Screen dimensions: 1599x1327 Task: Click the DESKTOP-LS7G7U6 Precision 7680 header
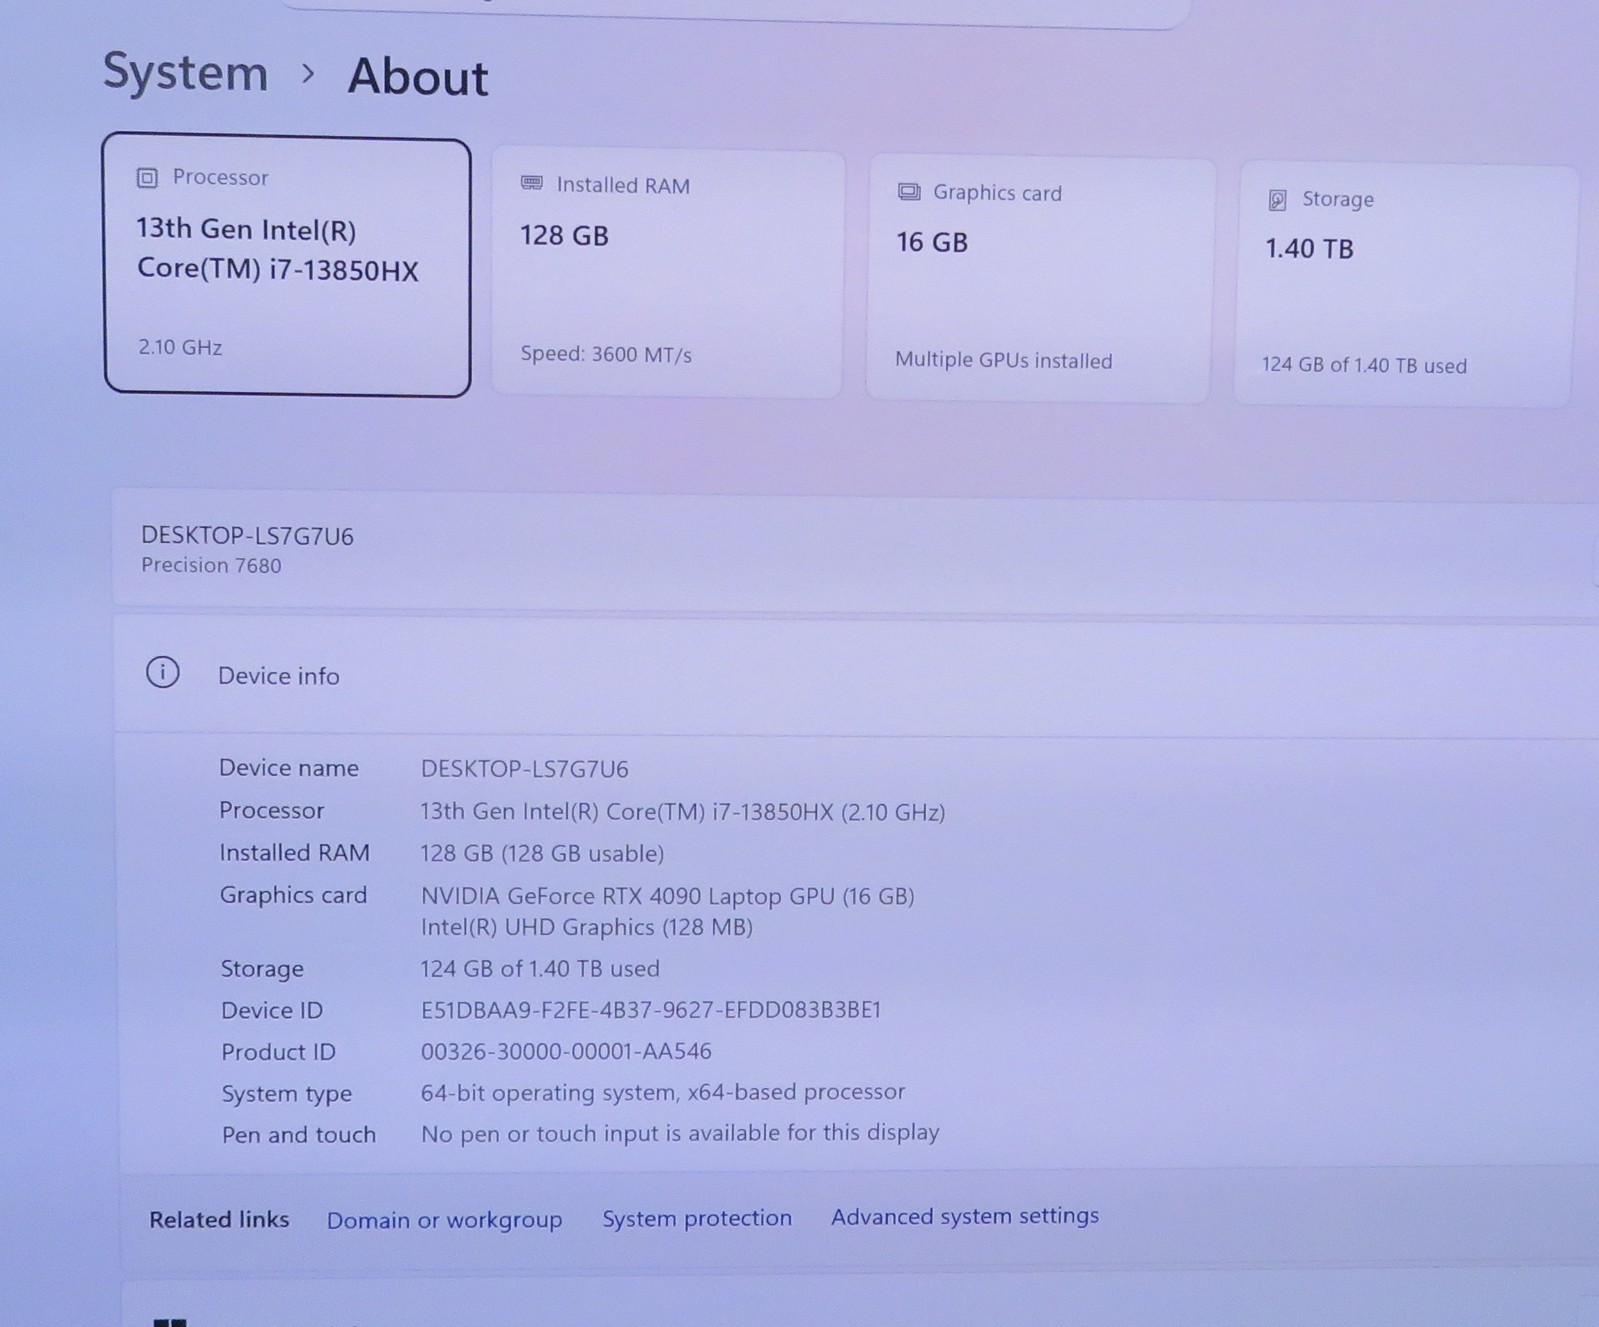(855, 549)
